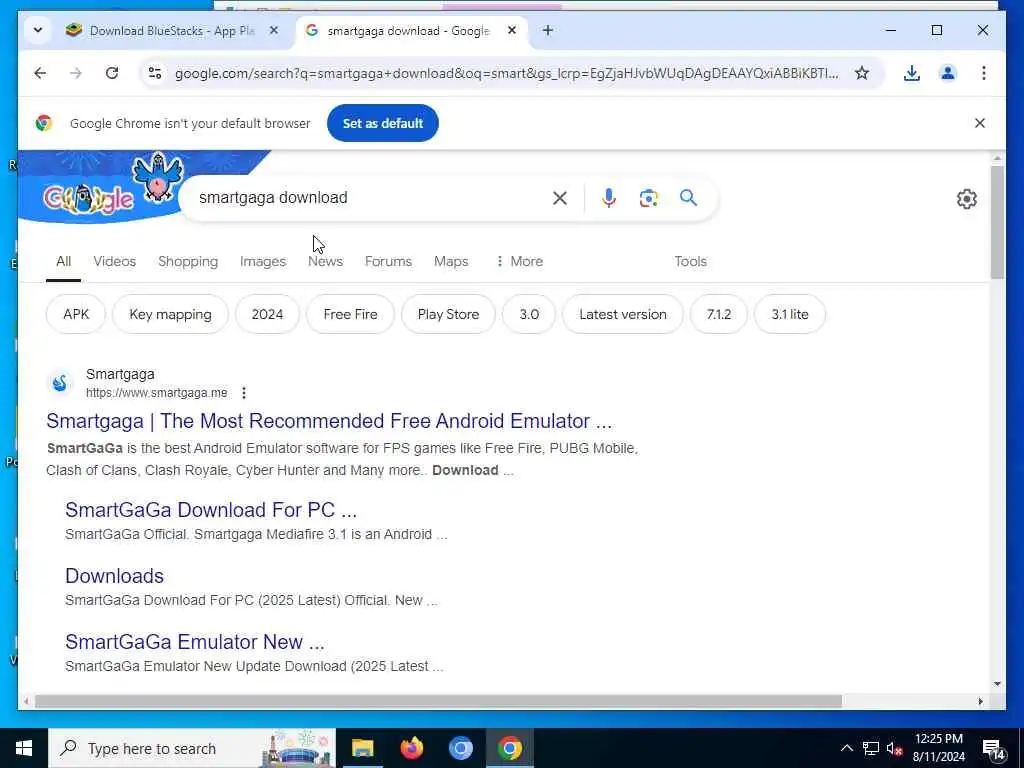Open the Chrome profile icon
This screenshot has width=1024, height=768.
tap(948, 73)
